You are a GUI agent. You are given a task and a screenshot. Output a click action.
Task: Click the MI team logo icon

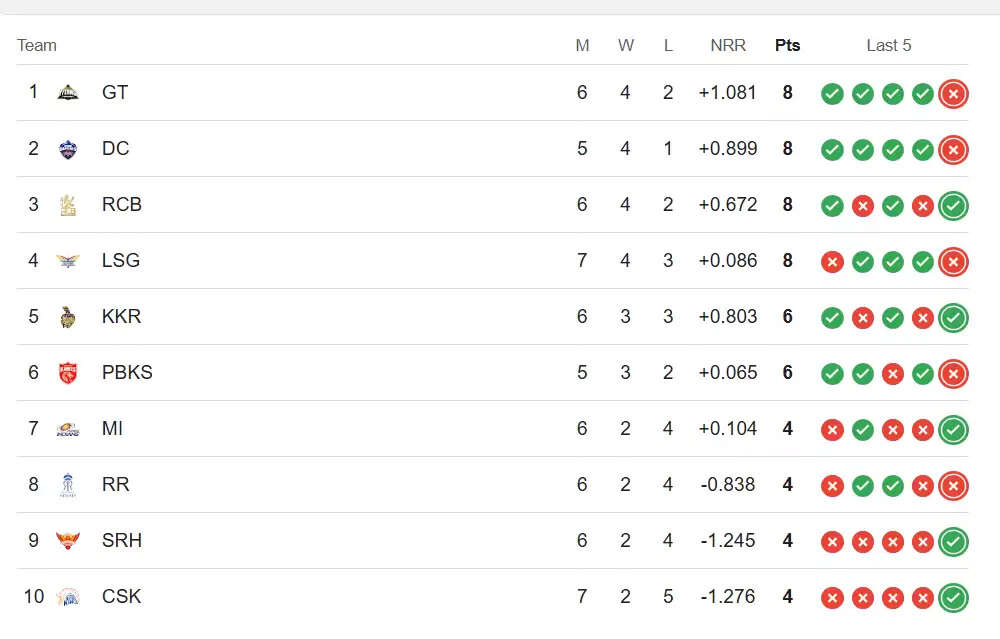click(68, 429)
